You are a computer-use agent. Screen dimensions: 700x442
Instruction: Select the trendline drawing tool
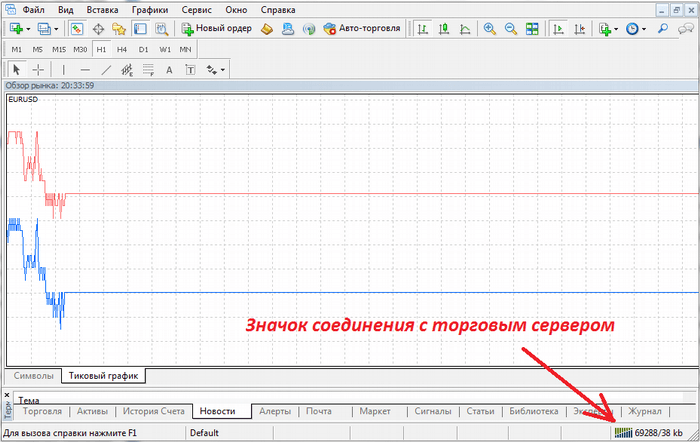(106, 69)
